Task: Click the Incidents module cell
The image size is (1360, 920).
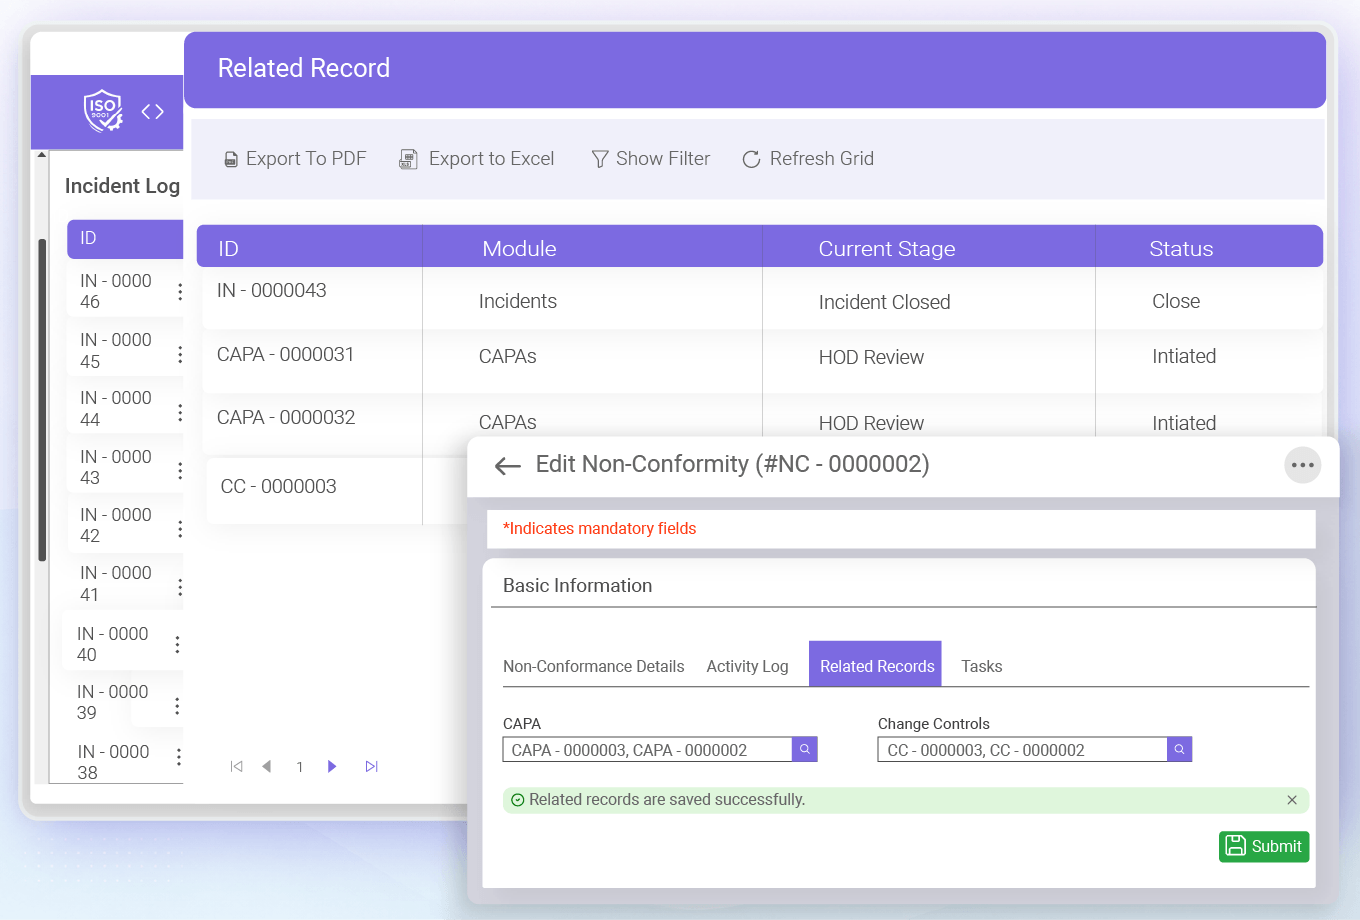Action: (518, 301)
